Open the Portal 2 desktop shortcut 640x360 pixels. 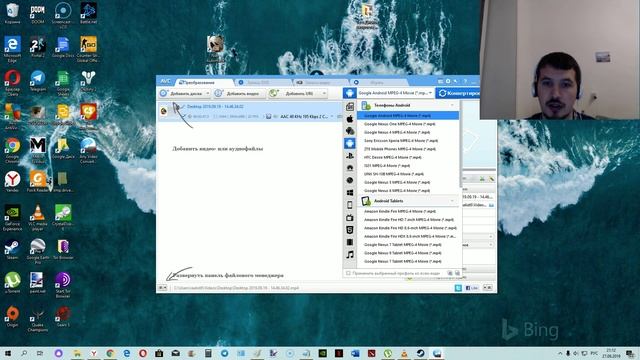click(38, 47)
